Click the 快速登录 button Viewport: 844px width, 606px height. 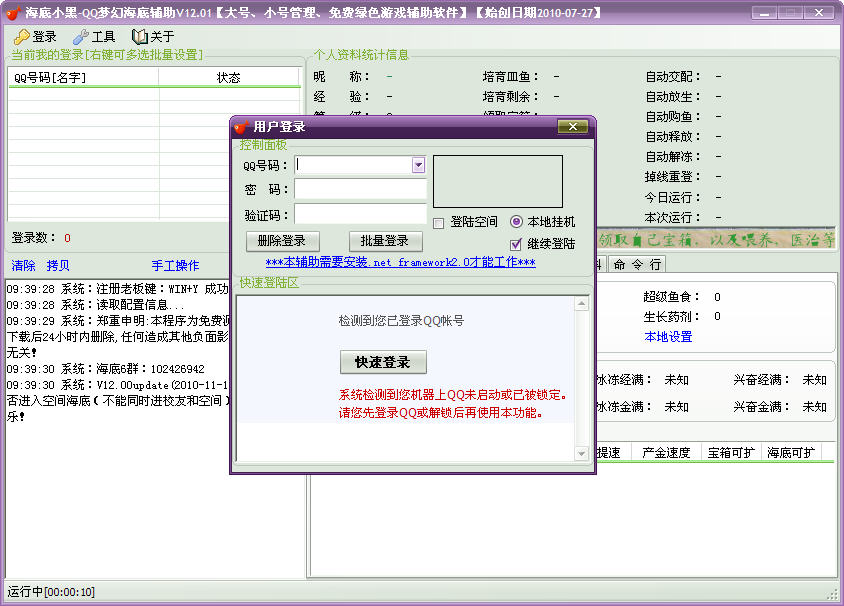(383, 362)
